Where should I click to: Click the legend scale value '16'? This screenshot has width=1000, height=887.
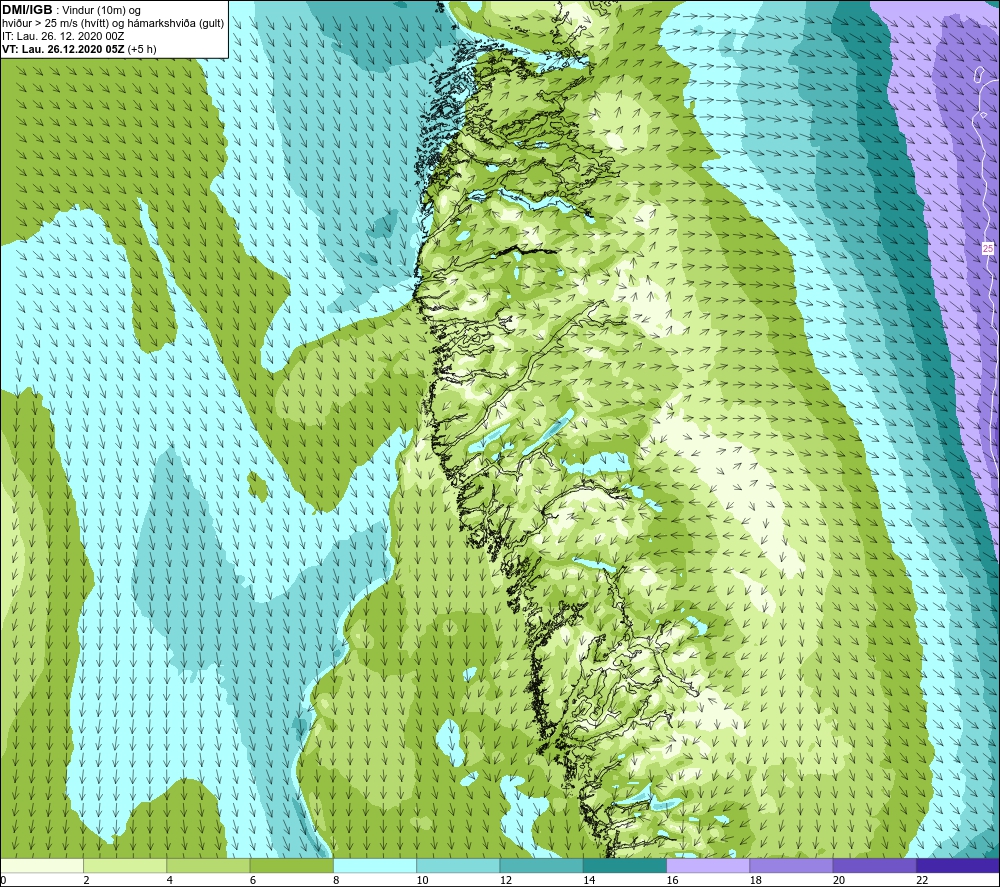tap(672, 881)
